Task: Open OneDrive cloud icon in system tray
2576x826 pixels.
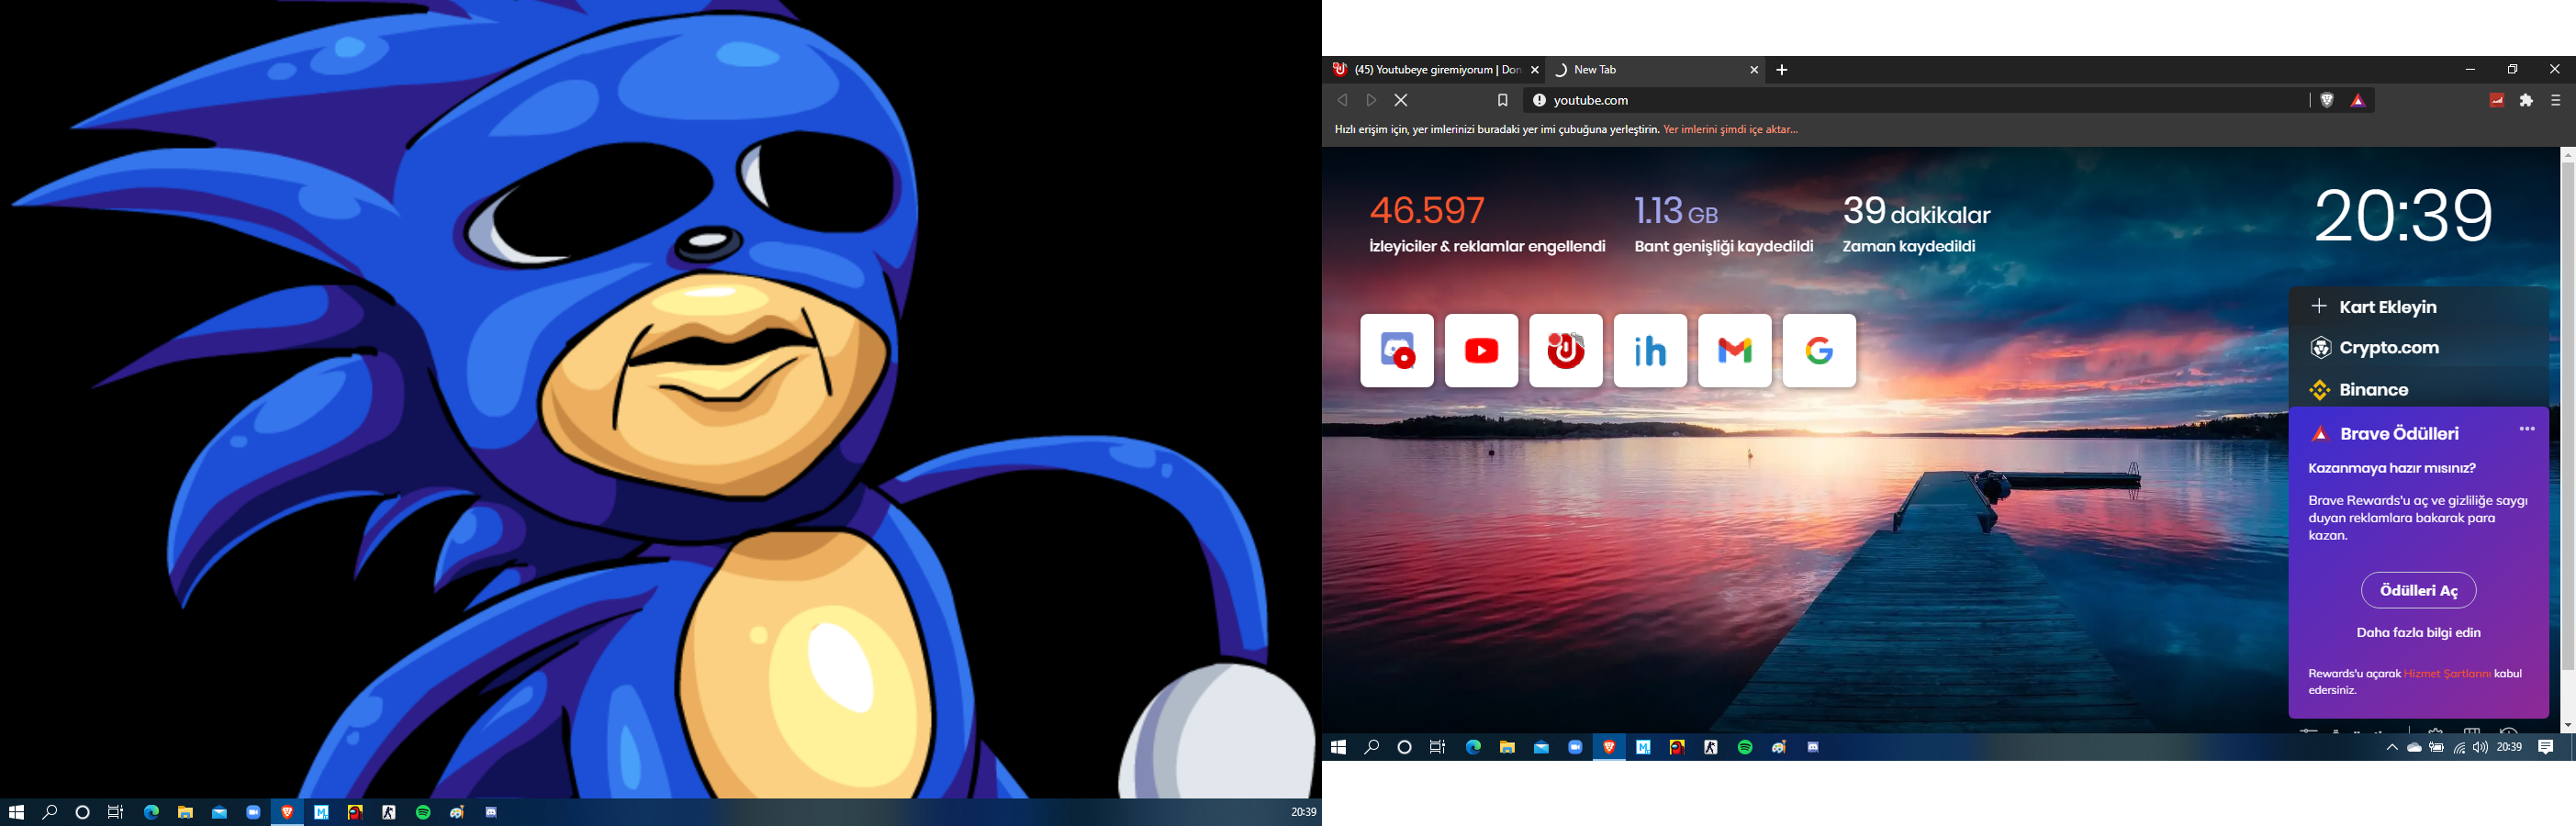Action: pyautogui.click(x=2414, y=747)
